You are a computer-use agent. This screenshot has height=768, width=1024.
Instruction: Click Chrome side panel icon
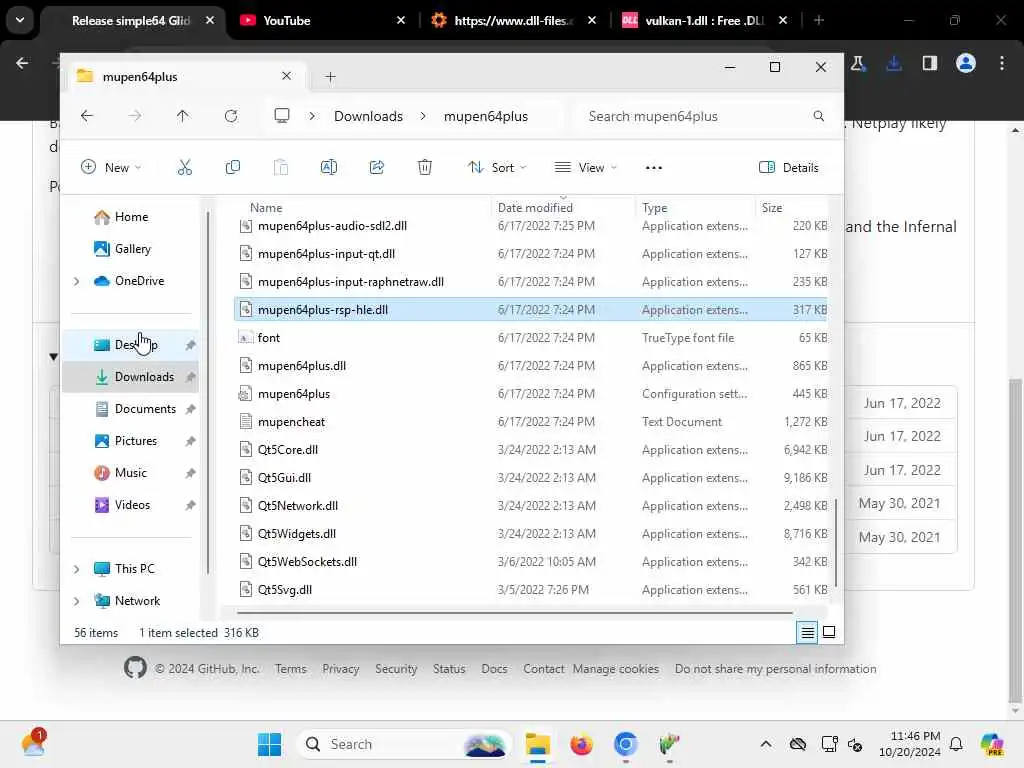pyautogui.click(x=929, y=63)
